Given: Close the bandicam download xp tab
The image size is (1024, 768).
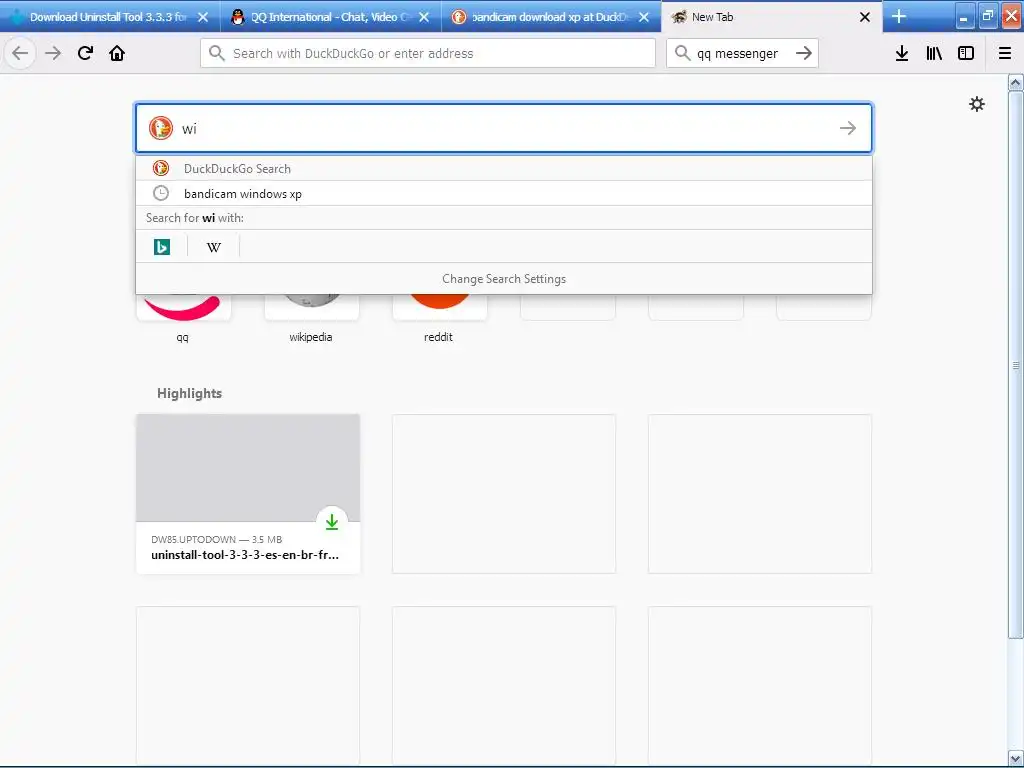Looking at the screenshot, I should pyautogui.click(x=644, y=17).
